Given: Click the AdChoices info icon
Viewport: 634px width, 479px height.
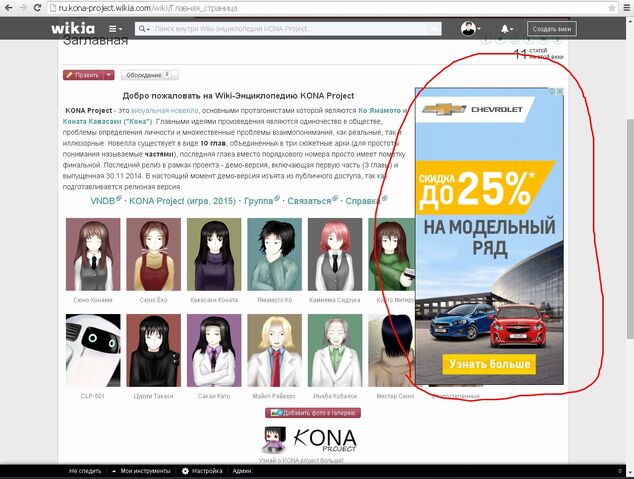Looking at the screenshot, I should [x=552, y=92].
